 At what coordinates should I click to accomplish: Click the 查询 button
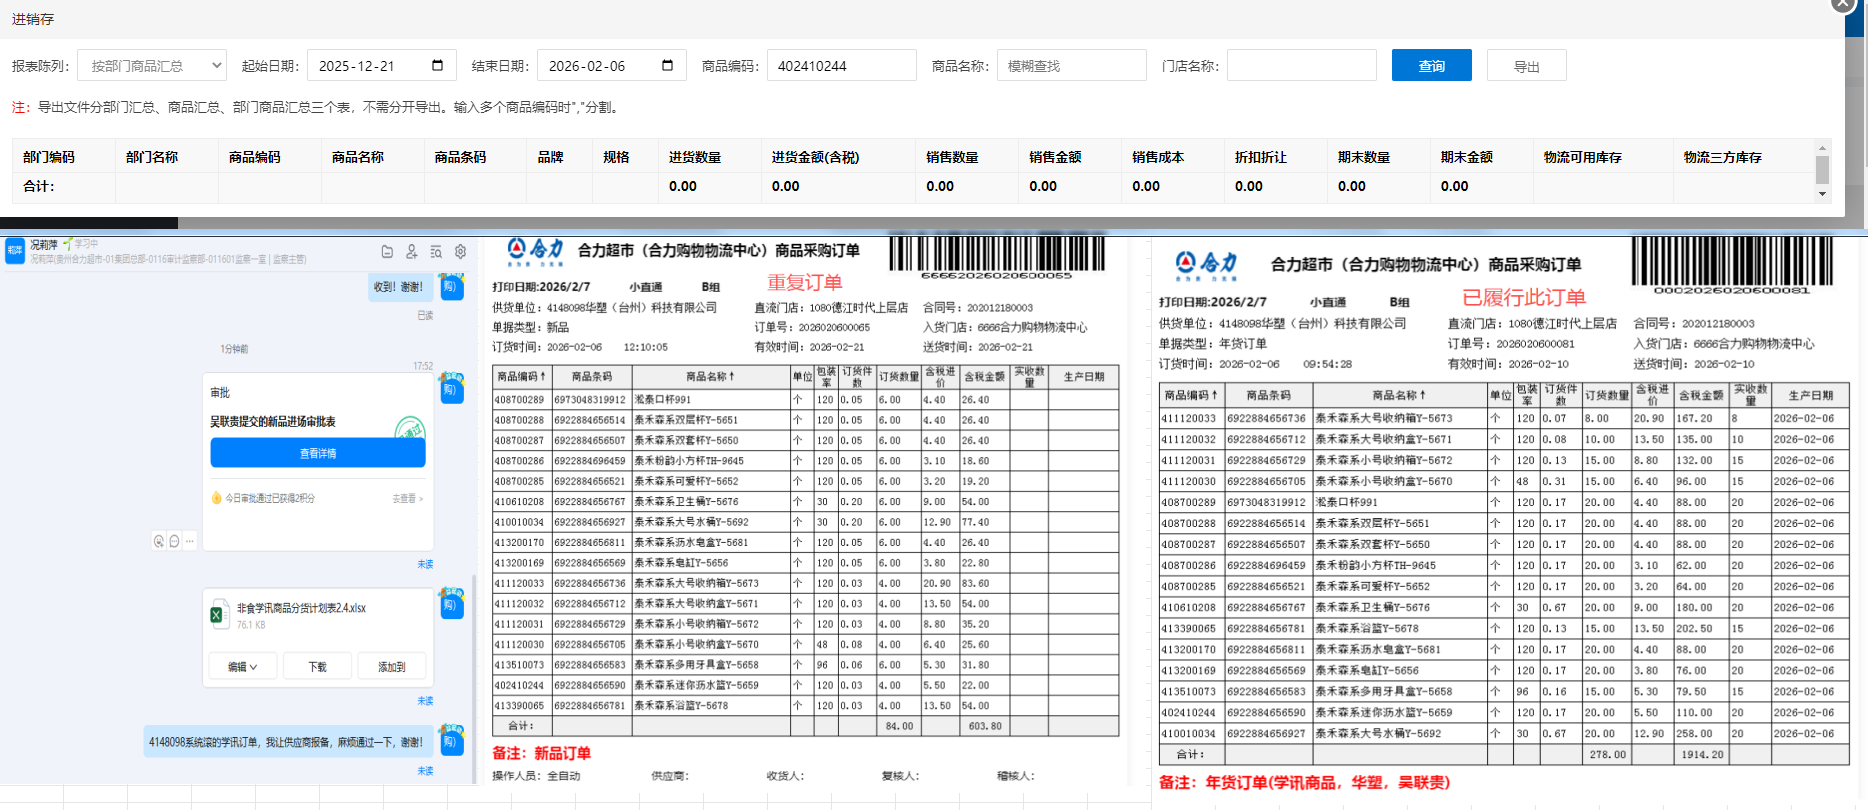1431,66
